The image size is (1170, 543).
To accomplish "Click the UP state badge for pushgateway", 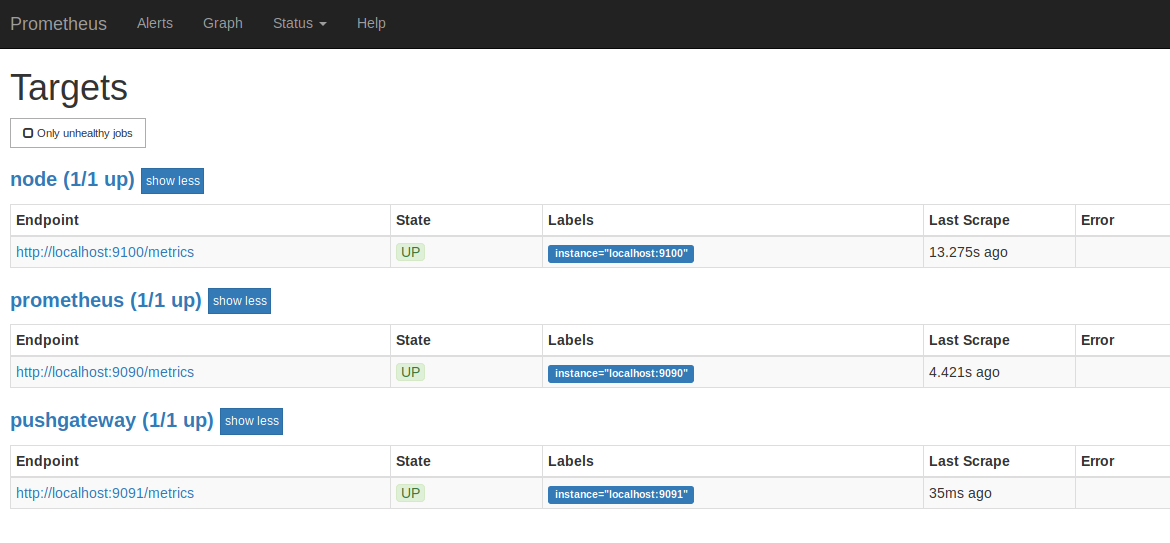I will (410, 493).
